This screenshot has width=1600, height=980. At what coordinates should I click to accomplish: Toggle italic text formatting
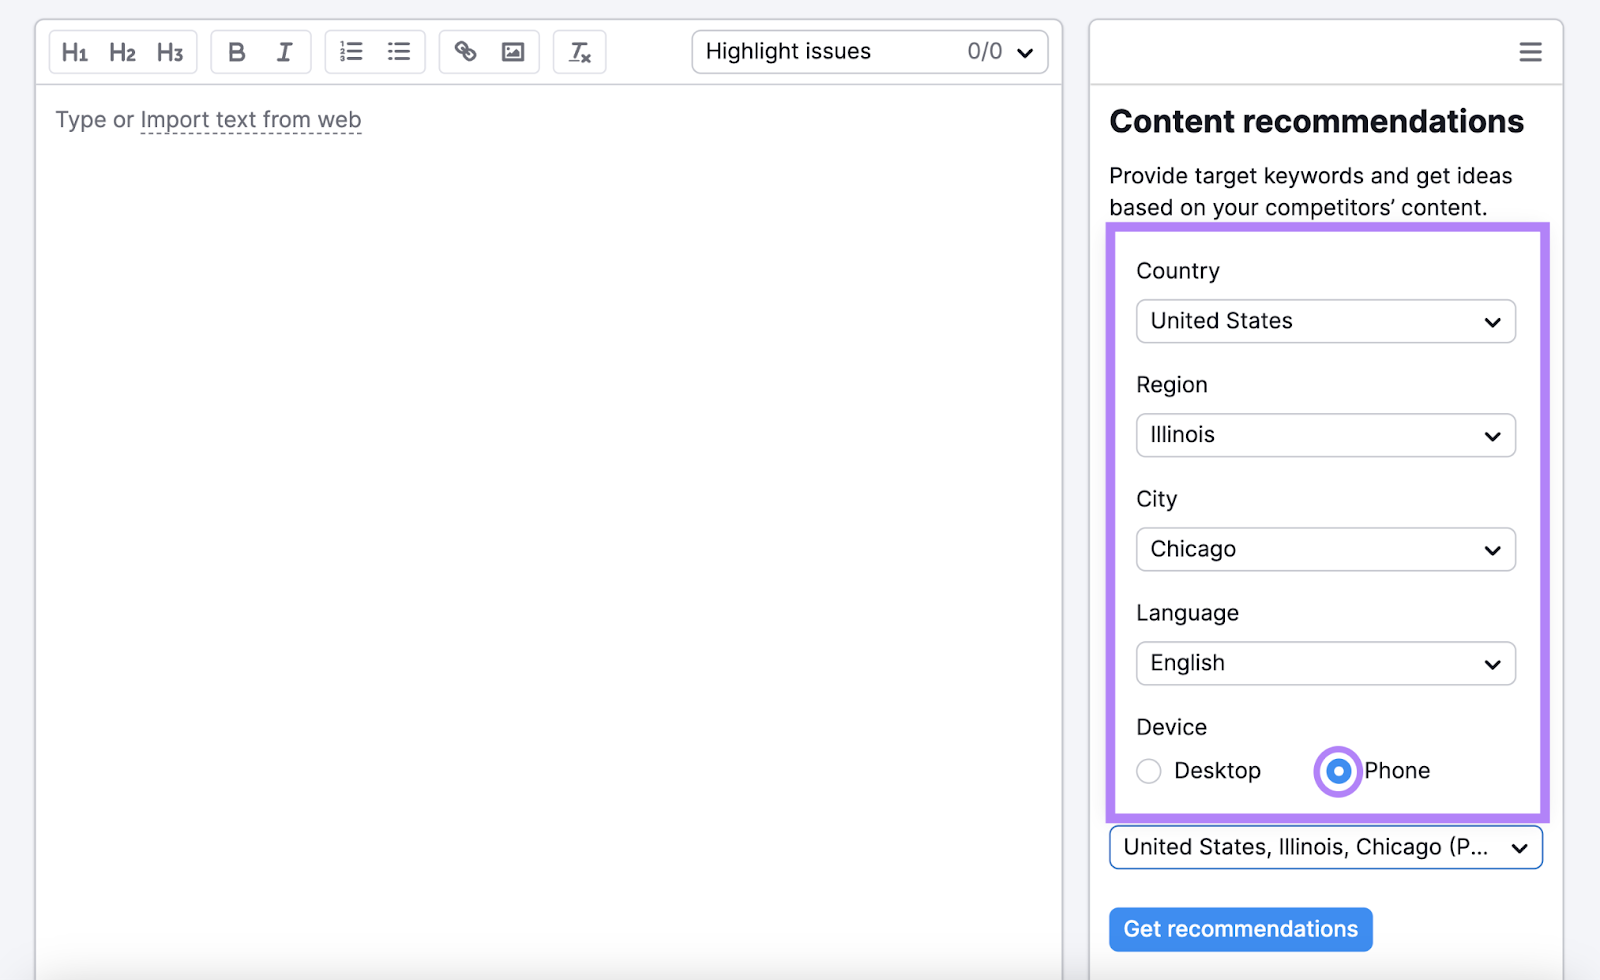coord(284,52)
